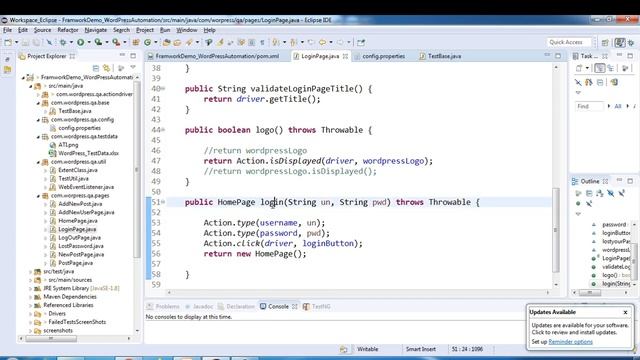Close the Updates Available popup
640x360 pixels.
tap(625, 312)
